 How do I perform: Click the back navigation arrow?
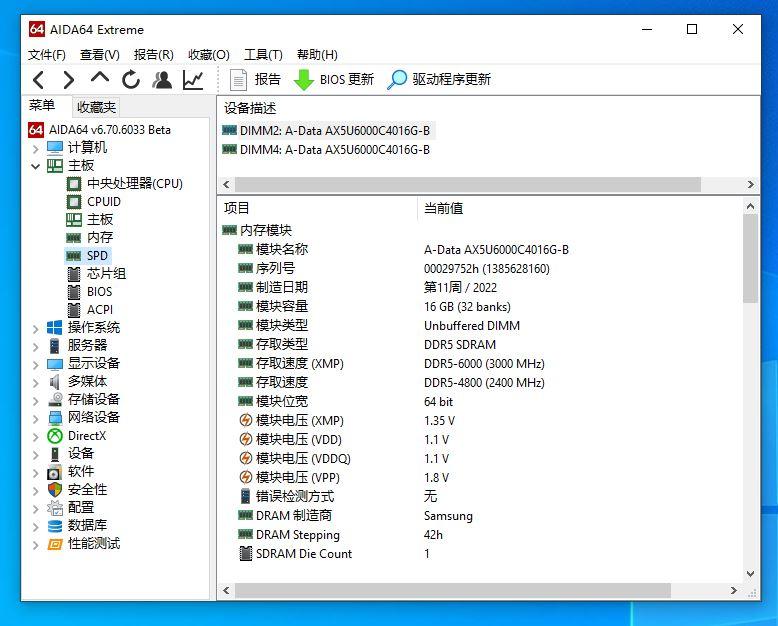click(38, 80)
